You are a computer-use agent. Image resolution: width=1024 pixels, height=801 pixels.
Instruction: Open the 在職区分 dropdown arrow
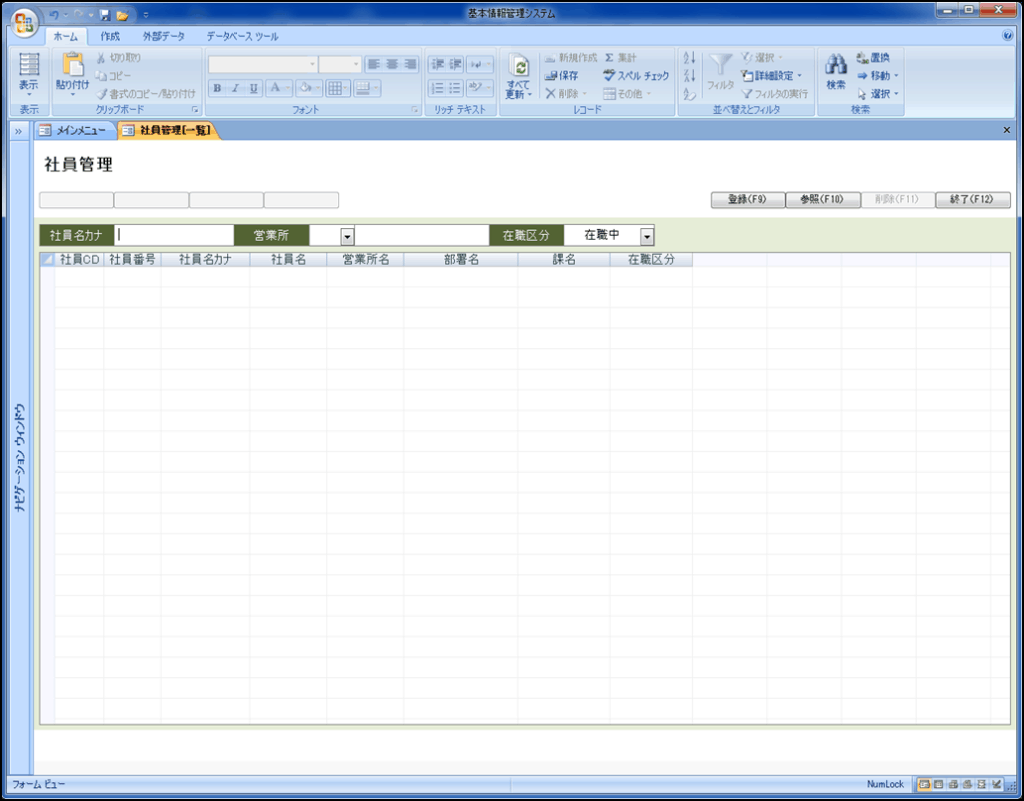coord(646,236)
